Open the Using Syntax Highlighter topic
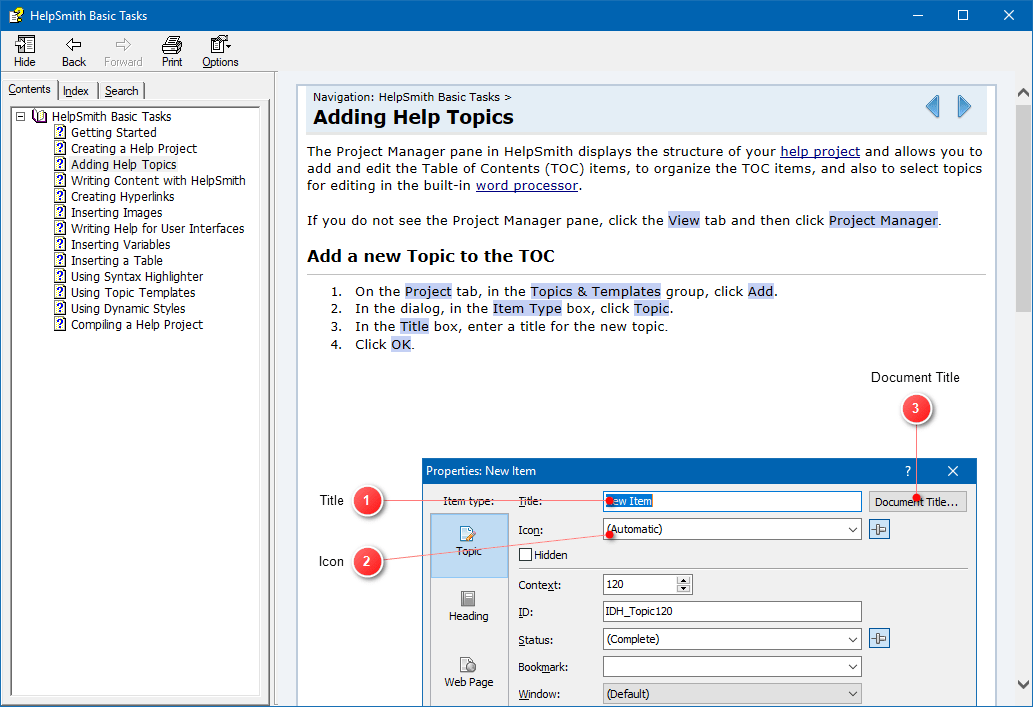The width and height of the screenshot is (1033, 707). [x=137, y=277]
